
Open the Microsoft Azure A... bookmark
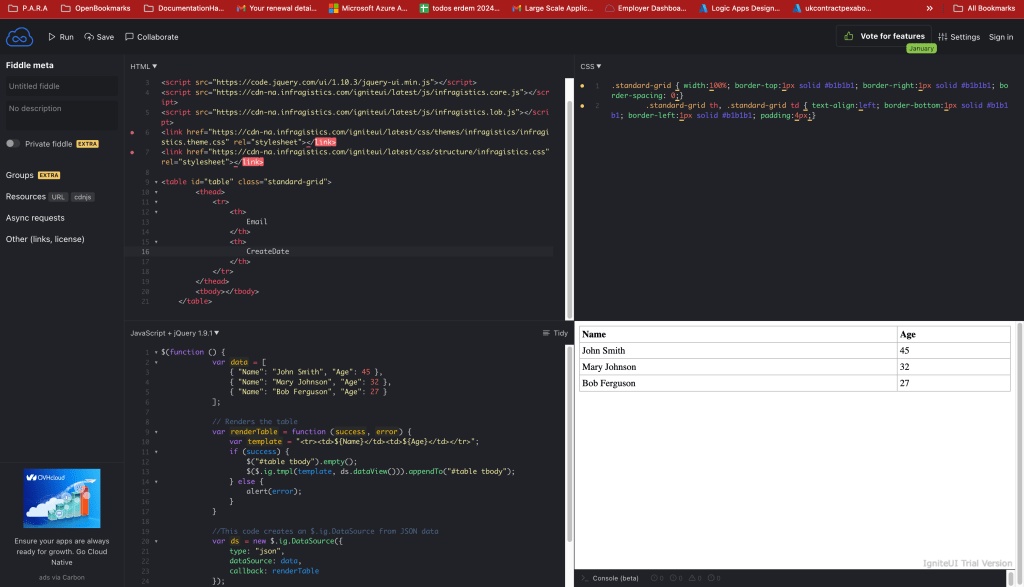[x=368, y=8]
